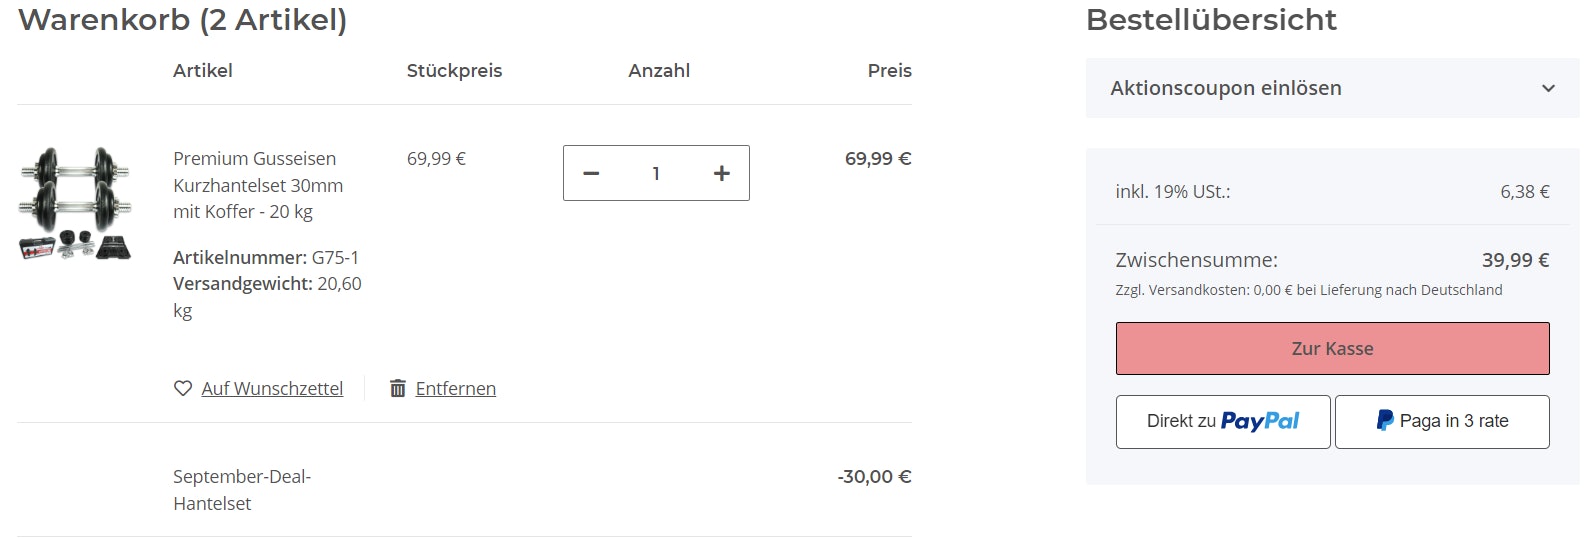Click the Warenkorb (2 Artikel) heading
The height and width of the screenshot is (538, 1590).
tap(182, 20)
